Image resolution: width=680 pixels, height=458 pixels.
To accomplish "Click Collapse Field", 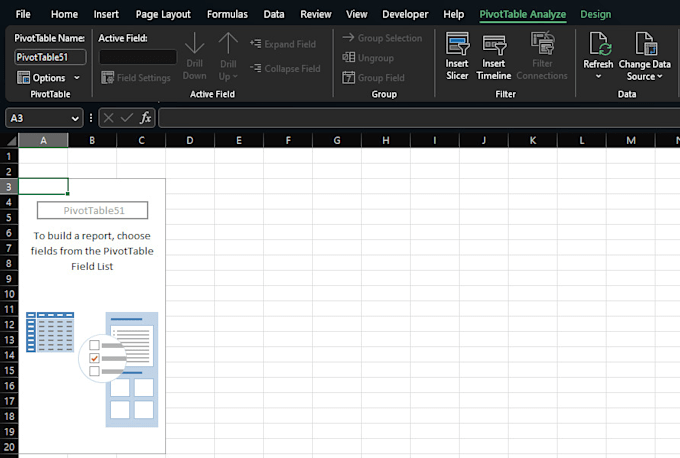I will pyautogui.click(x=285, y=69).
